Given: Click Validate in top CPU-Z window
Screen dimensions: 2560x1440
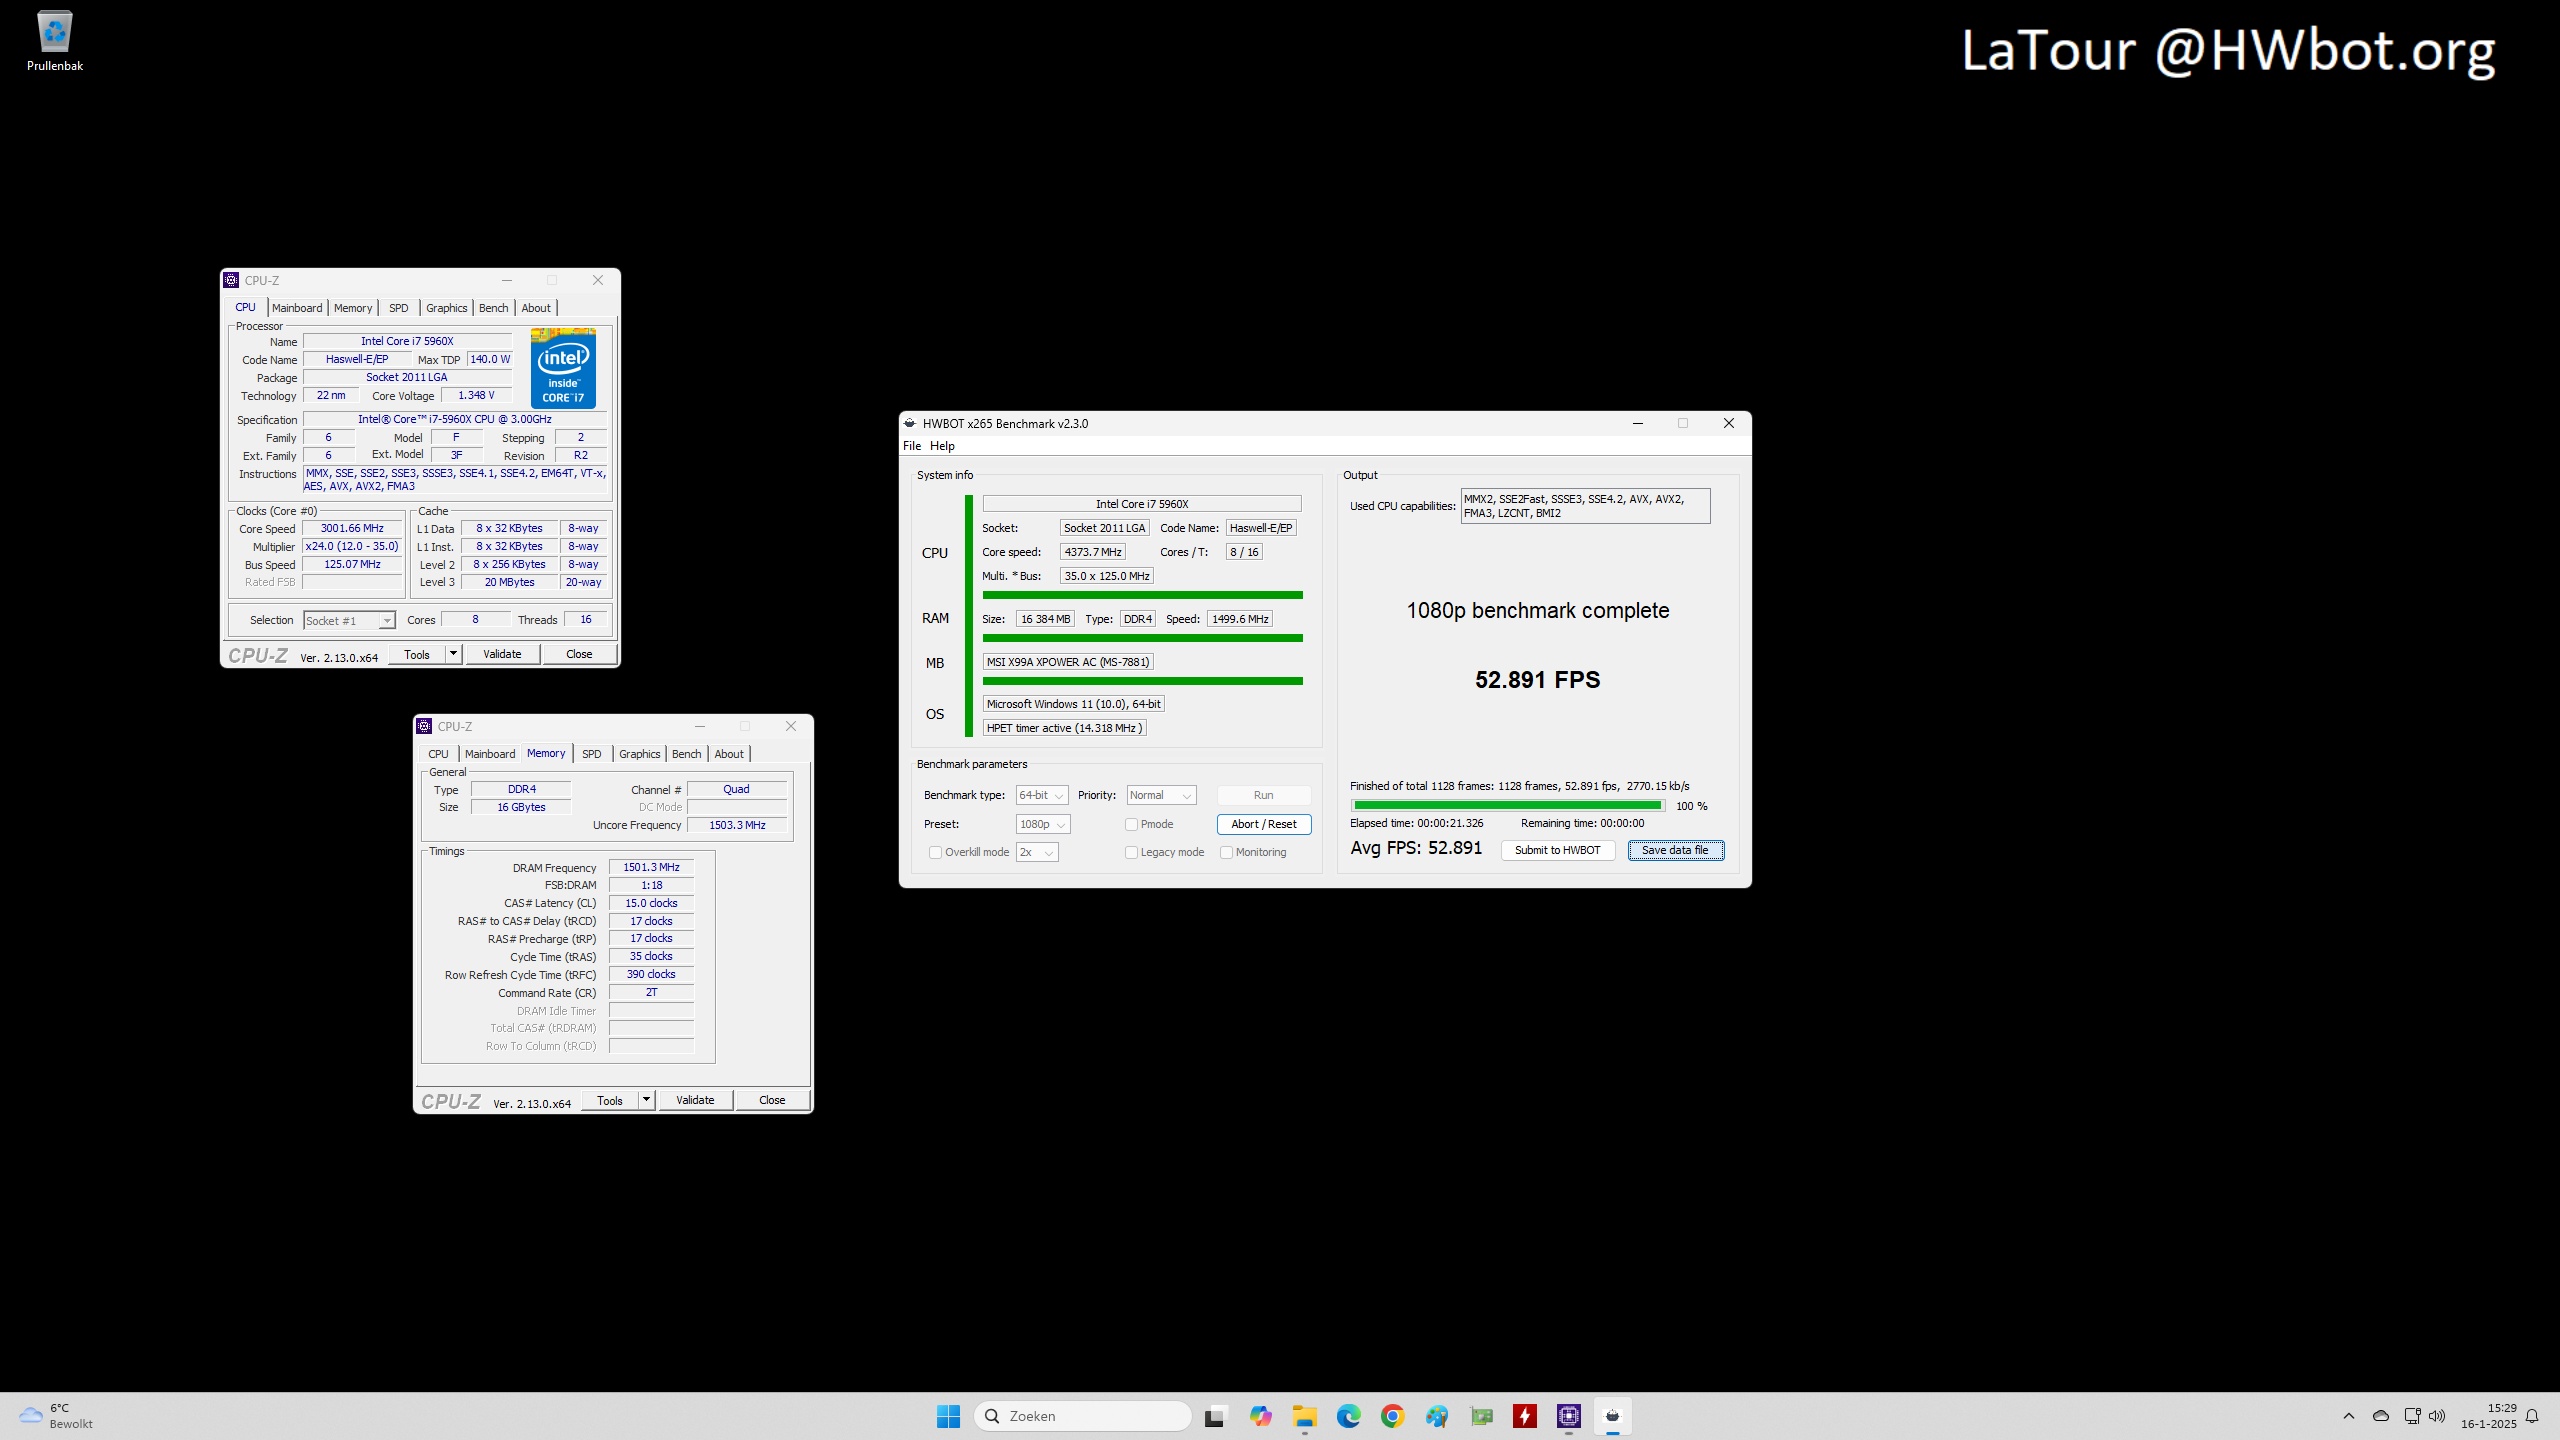Looking at the screenshot, I should point(502,654).
